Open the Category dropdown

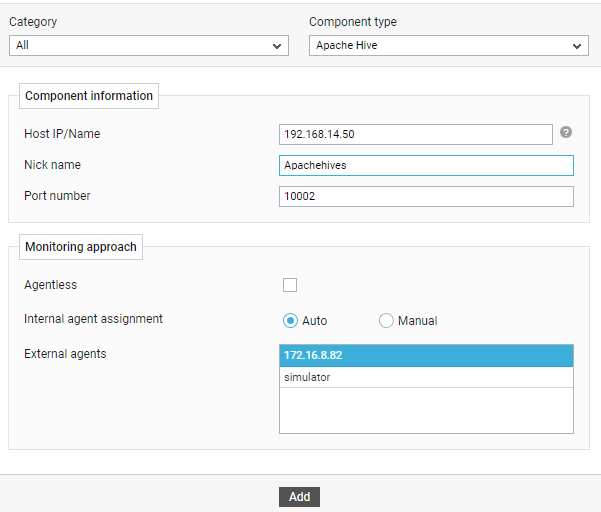pyautogui.click(x=149, y=46)
